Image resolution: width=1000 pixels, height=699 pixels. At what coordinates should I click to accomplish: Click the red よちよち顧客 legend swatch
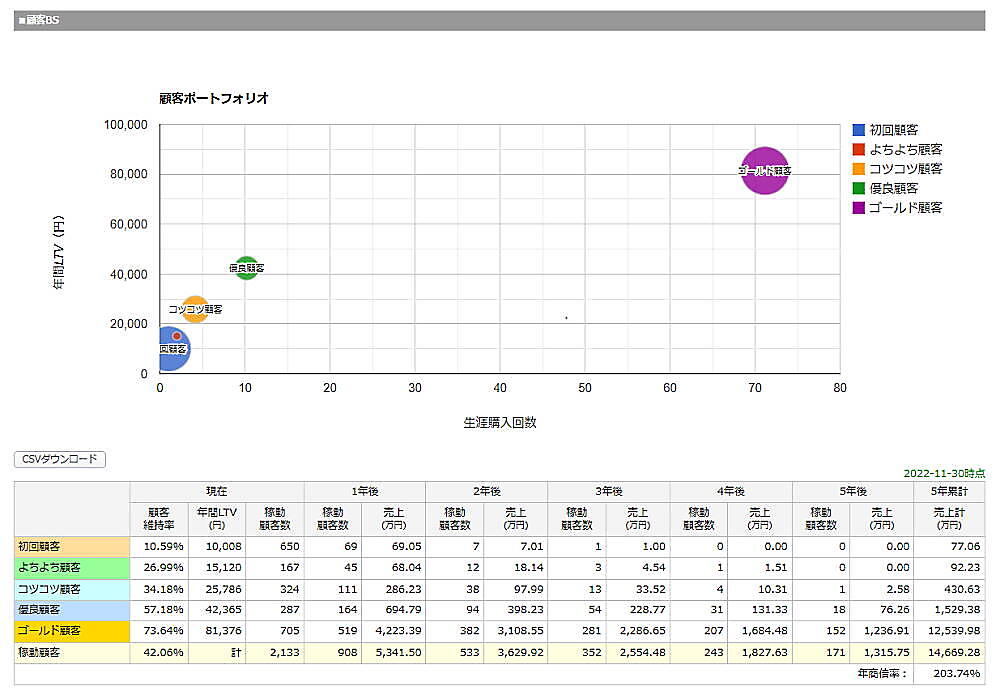click(x=858, y=149)
